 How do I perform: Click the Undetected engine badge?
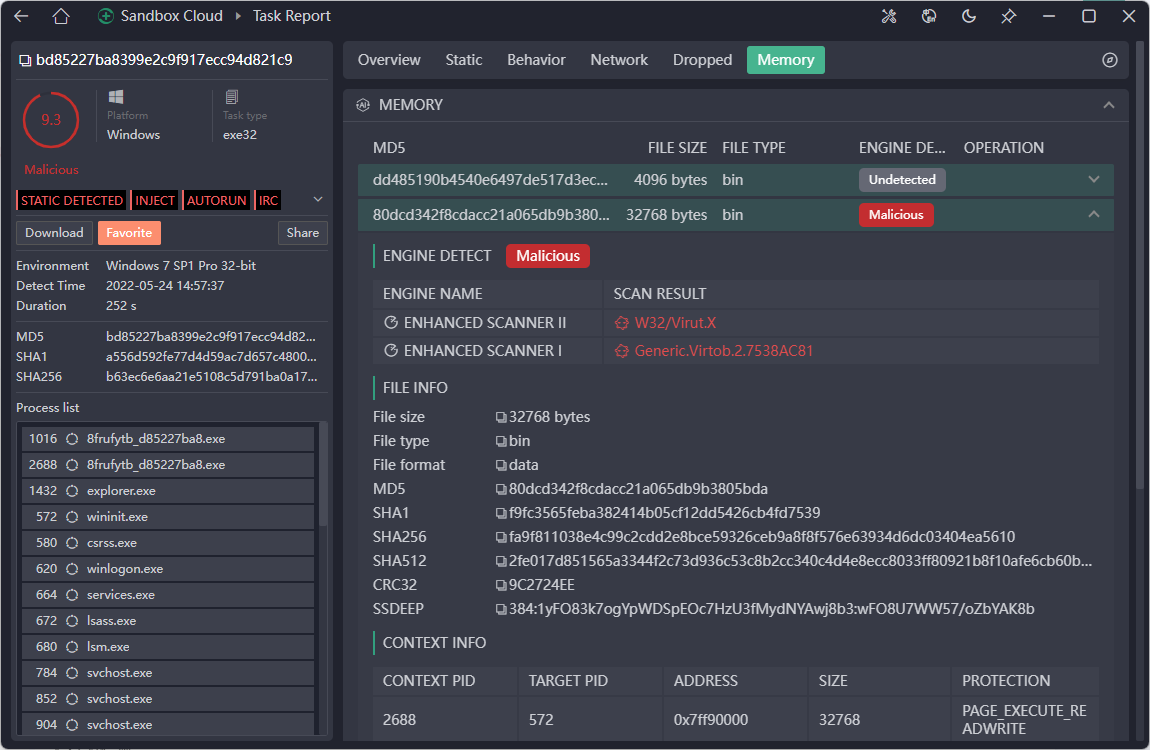click(x=902, y=180)
